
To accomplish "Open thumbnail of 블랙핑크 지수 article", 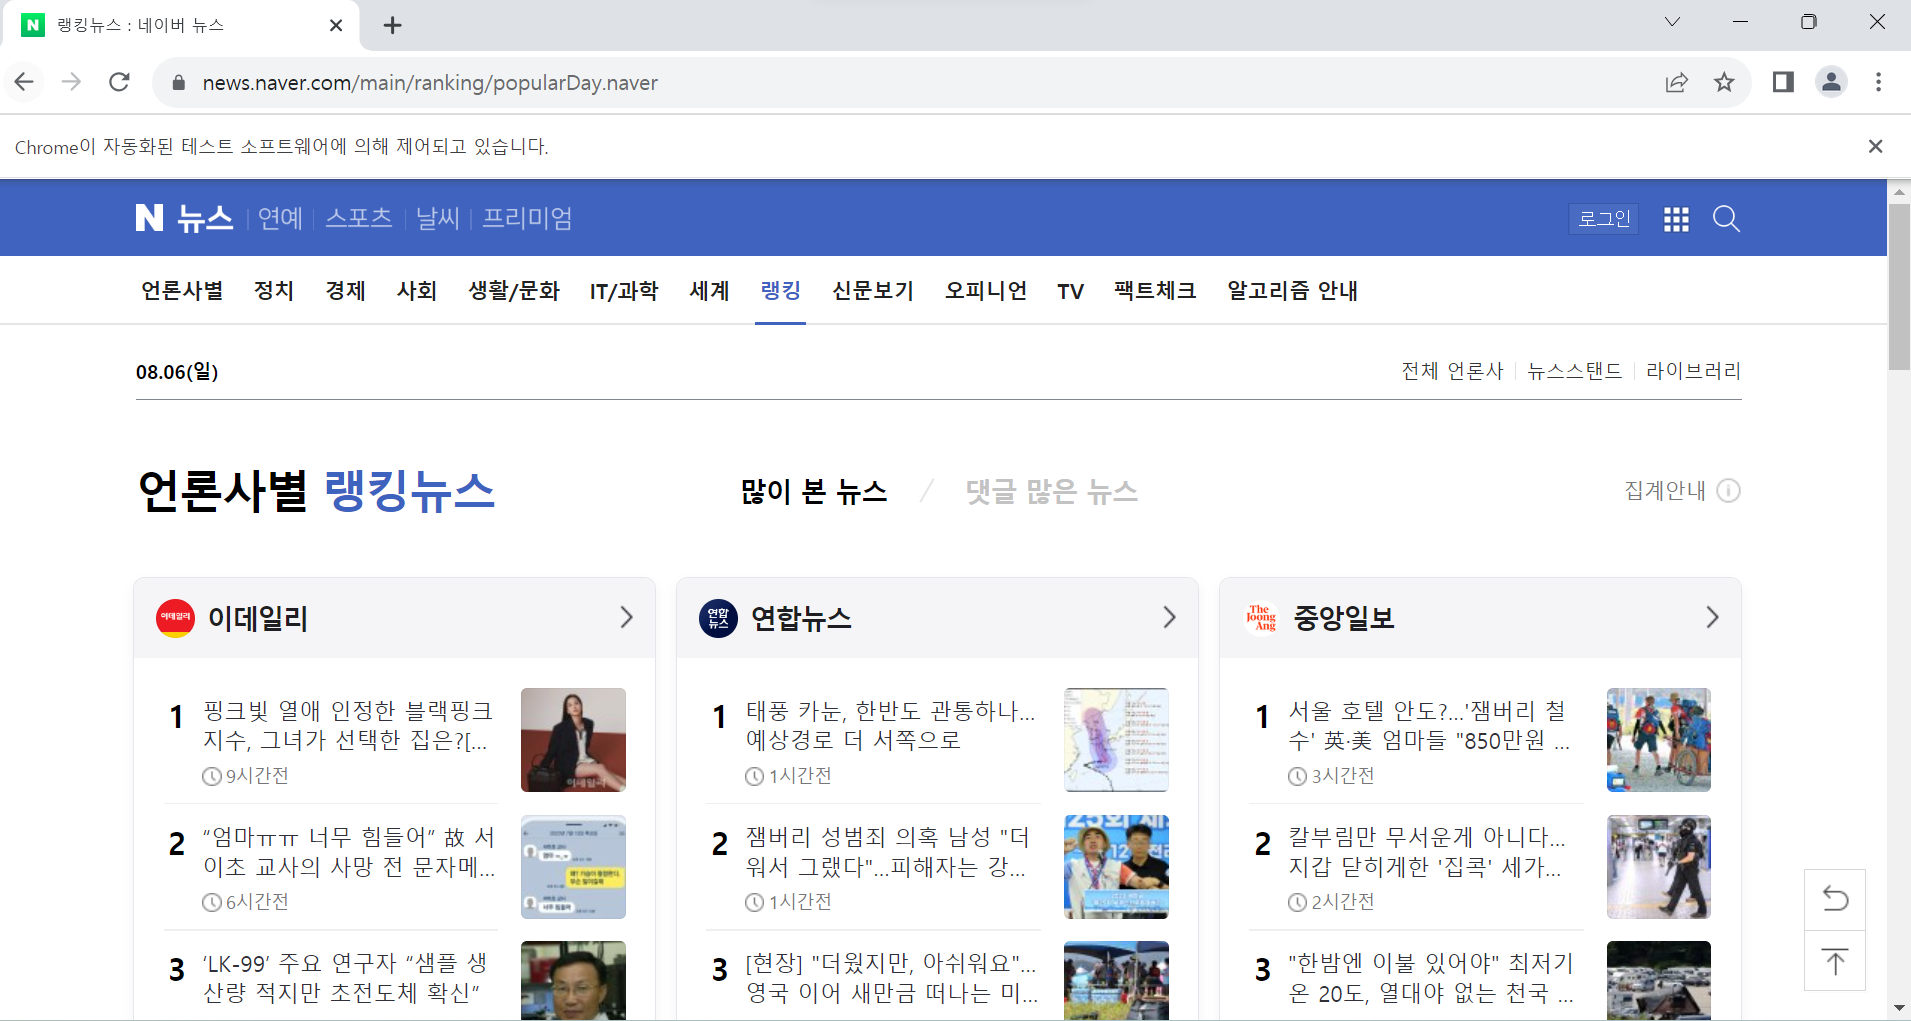I will coord(573,740).
